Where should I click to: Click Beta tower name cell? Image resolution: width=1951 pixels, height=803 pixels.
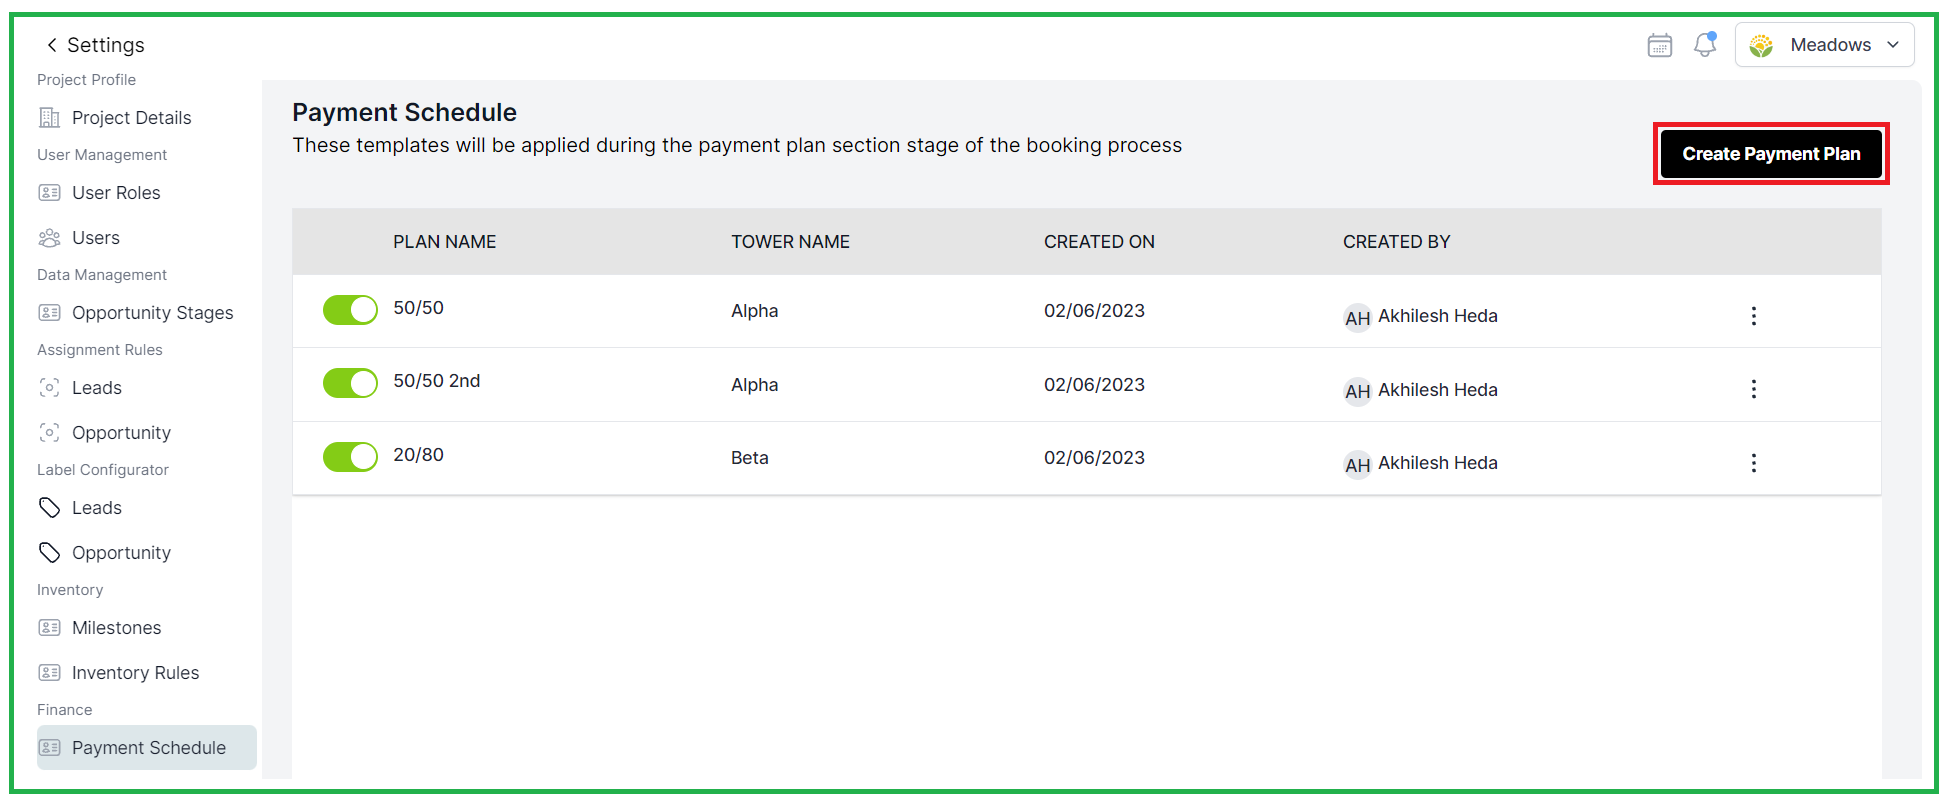(749, 458)
